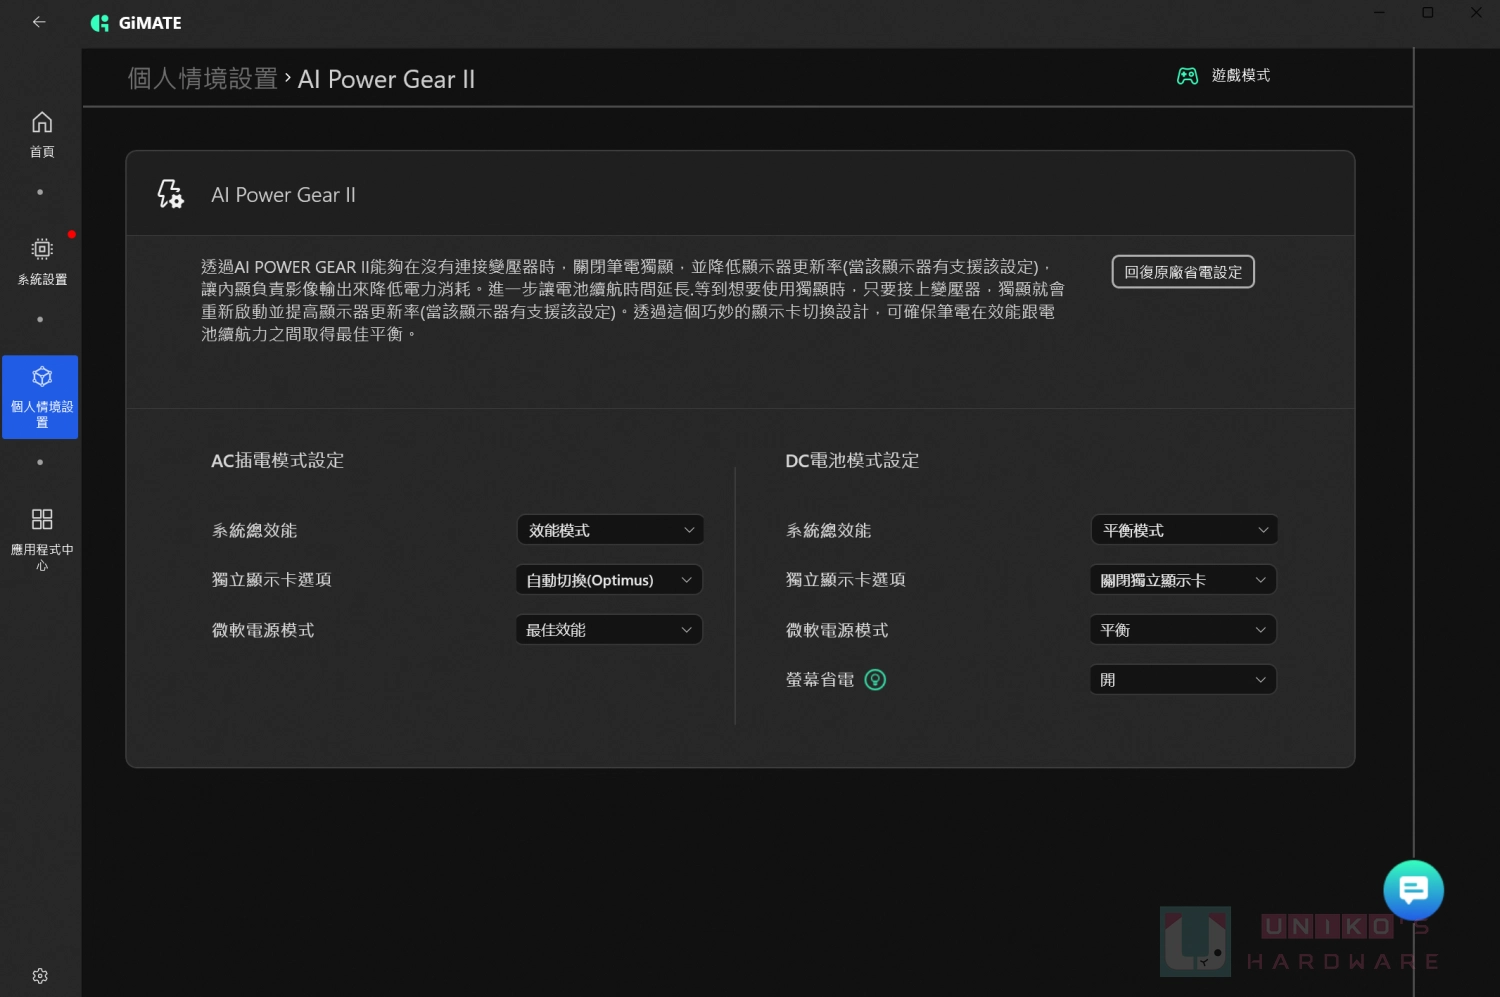Go back using the arrow icon
Image resolution: width=1500 pixels, height=997 pixels.
pyautogui.click(x=39, y=22)
